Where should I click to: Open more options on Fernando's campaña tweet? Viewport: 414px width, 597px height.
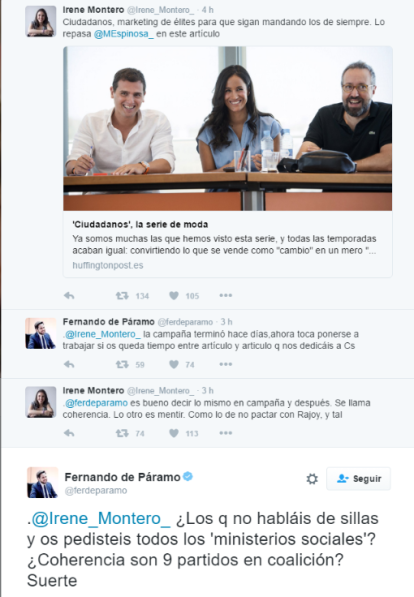pos(225,364)
